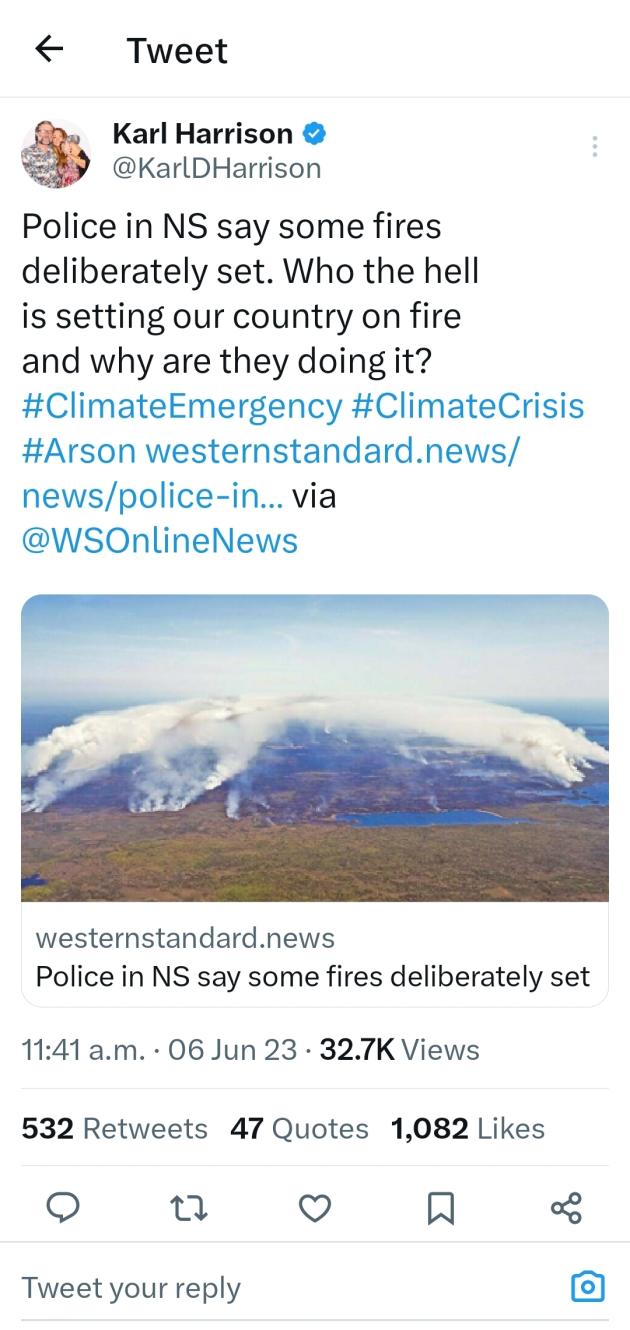View the 1,082 Likes list

(468, 1129)
